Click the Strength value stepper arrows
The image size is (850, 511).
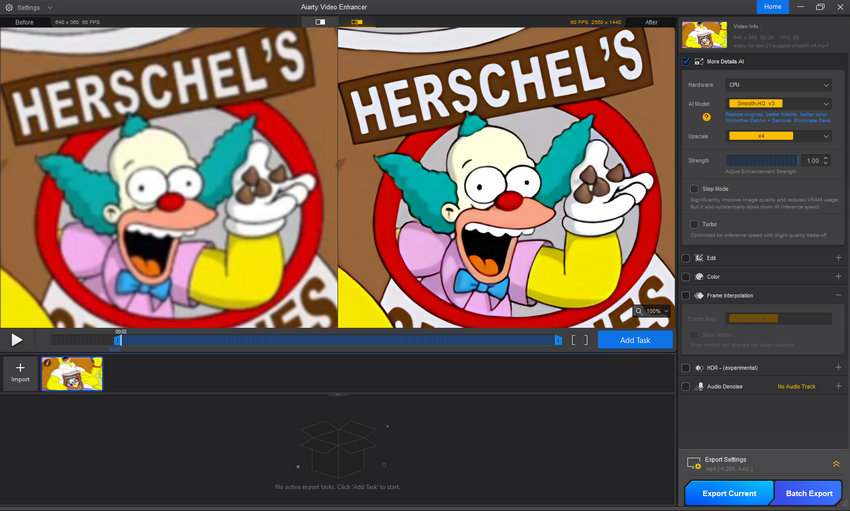click(826, 160)
